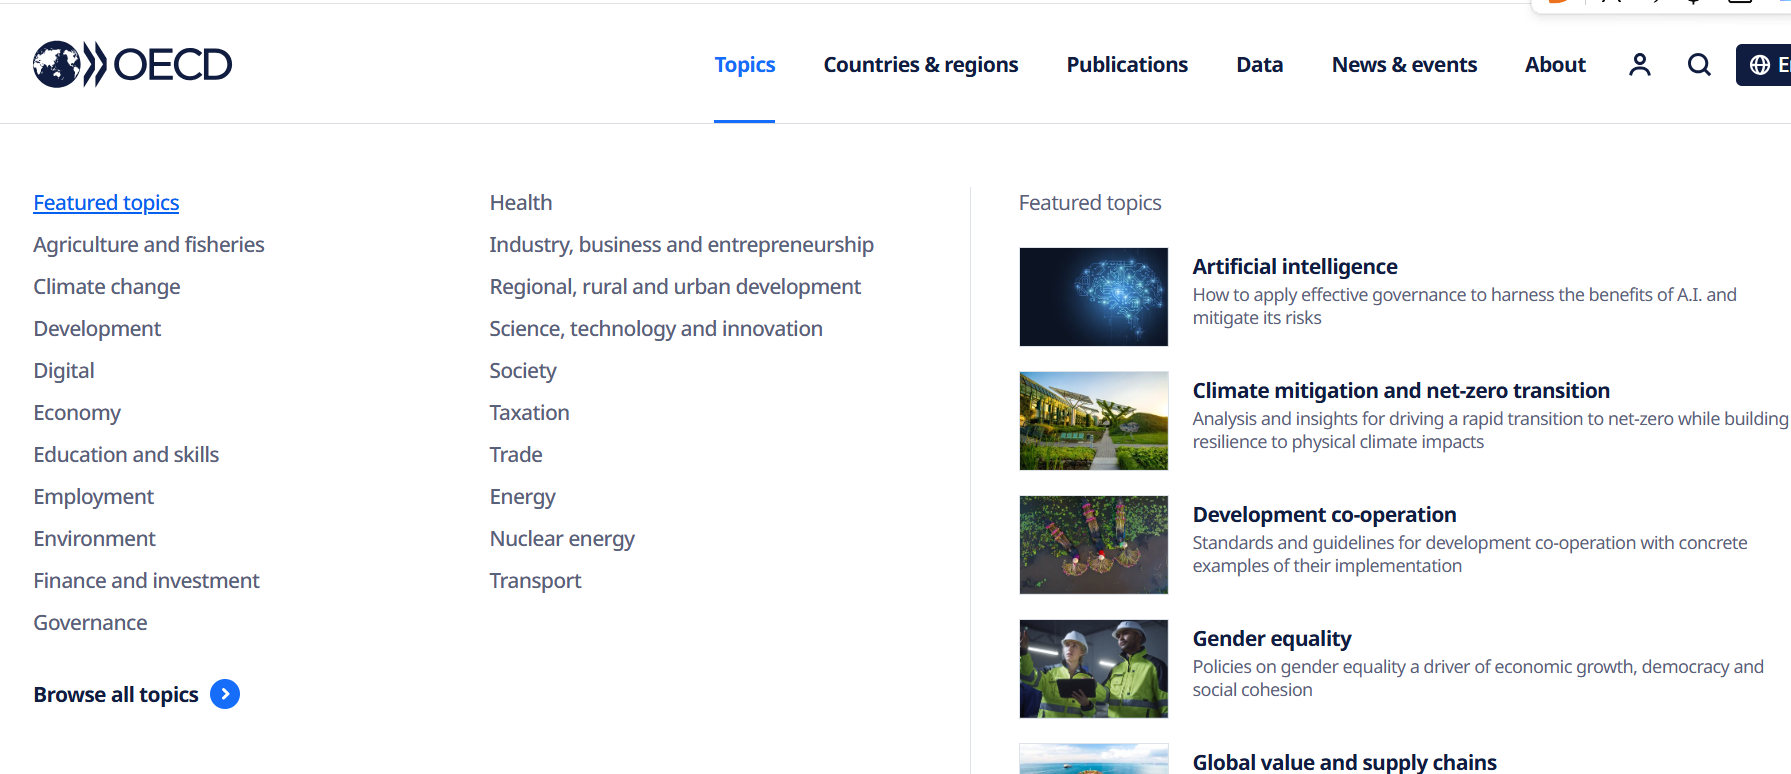Open the Data menu item
The width and height of the screenshot is (1791, 774).
1259,65
